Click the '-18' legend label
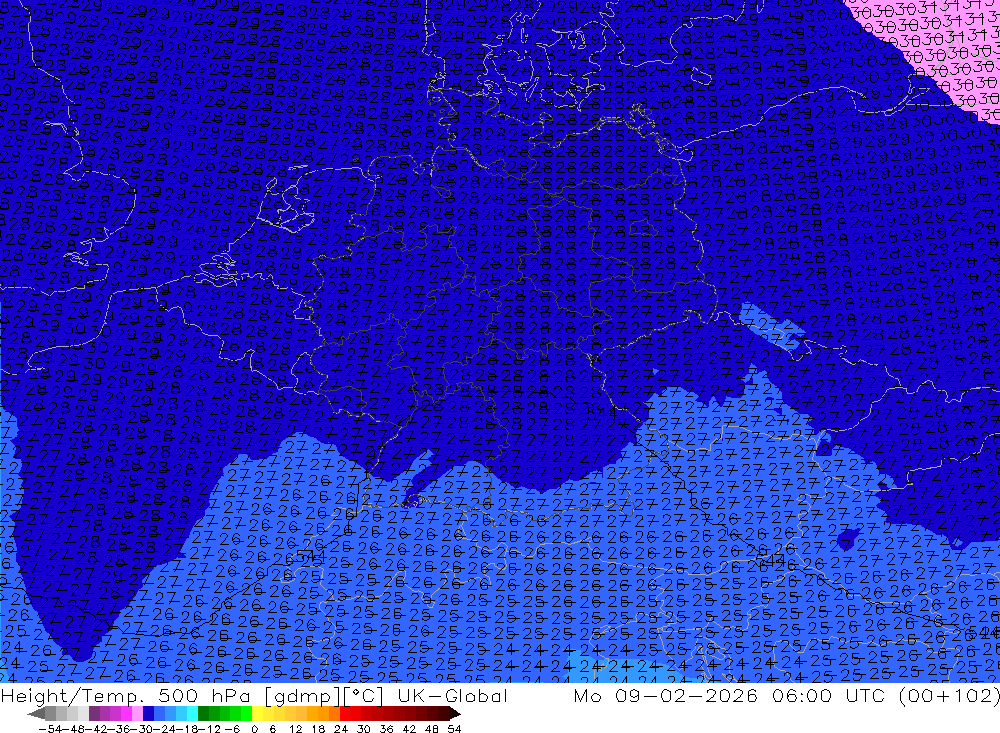The image size is (1000, 733). pyautogui.click(x=188, y=729)
